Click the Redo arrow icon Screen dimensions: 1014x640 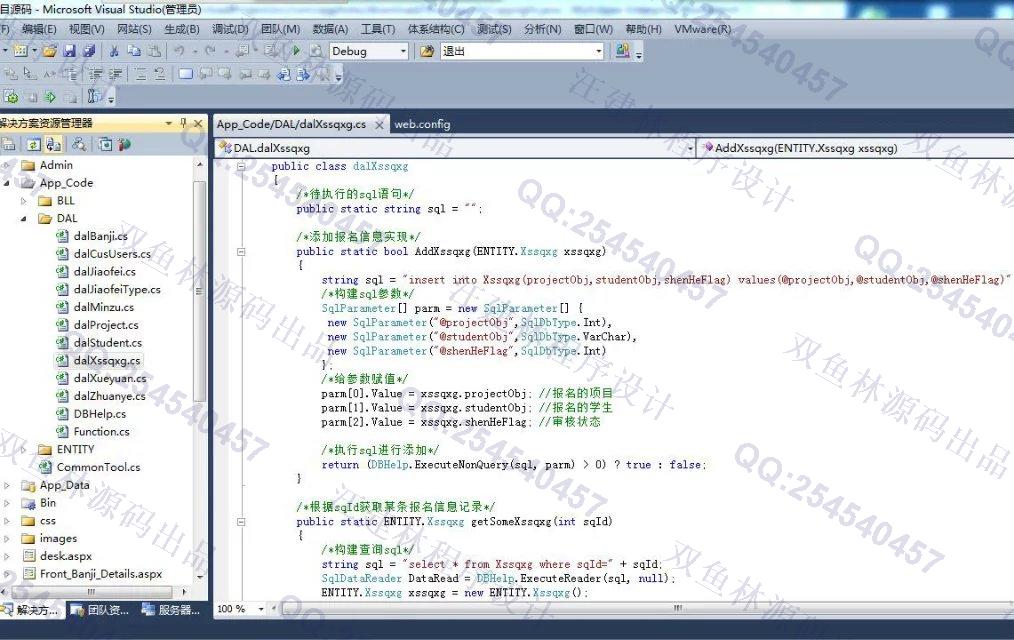coord(210,51)
